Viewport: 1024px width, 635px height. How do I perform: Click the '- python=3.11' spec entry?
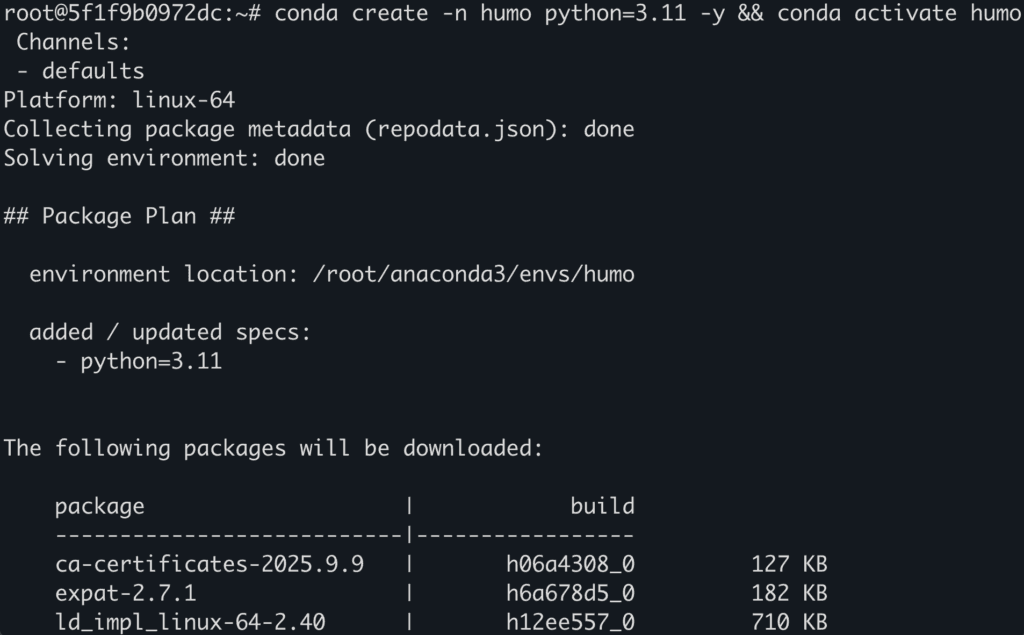point(138,361)
